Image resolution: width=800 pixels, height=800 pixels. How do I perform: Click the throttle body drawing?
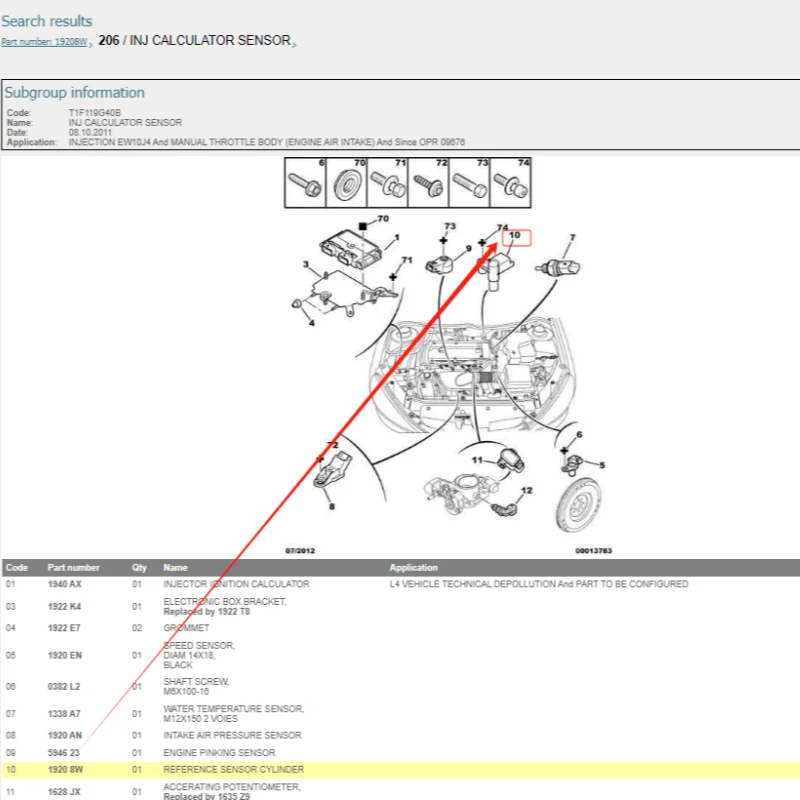pos(461,492)
